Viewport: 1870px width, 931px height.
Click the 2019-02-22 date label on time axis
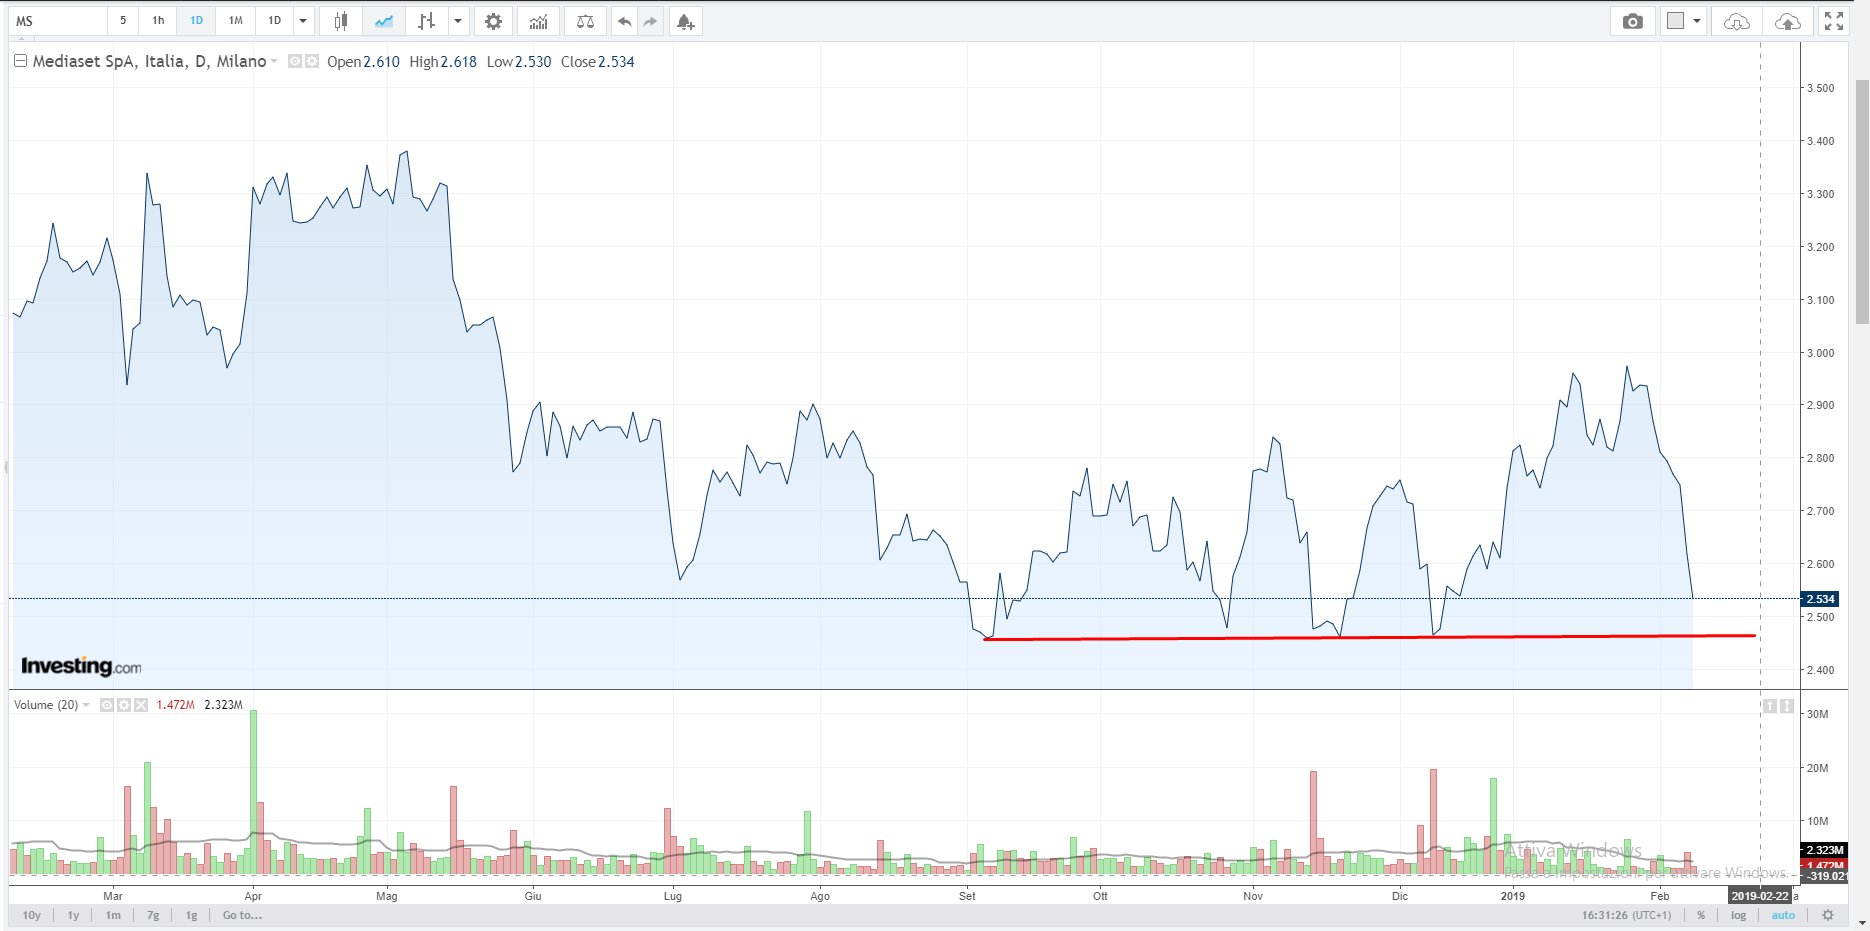click(1760, 896)
